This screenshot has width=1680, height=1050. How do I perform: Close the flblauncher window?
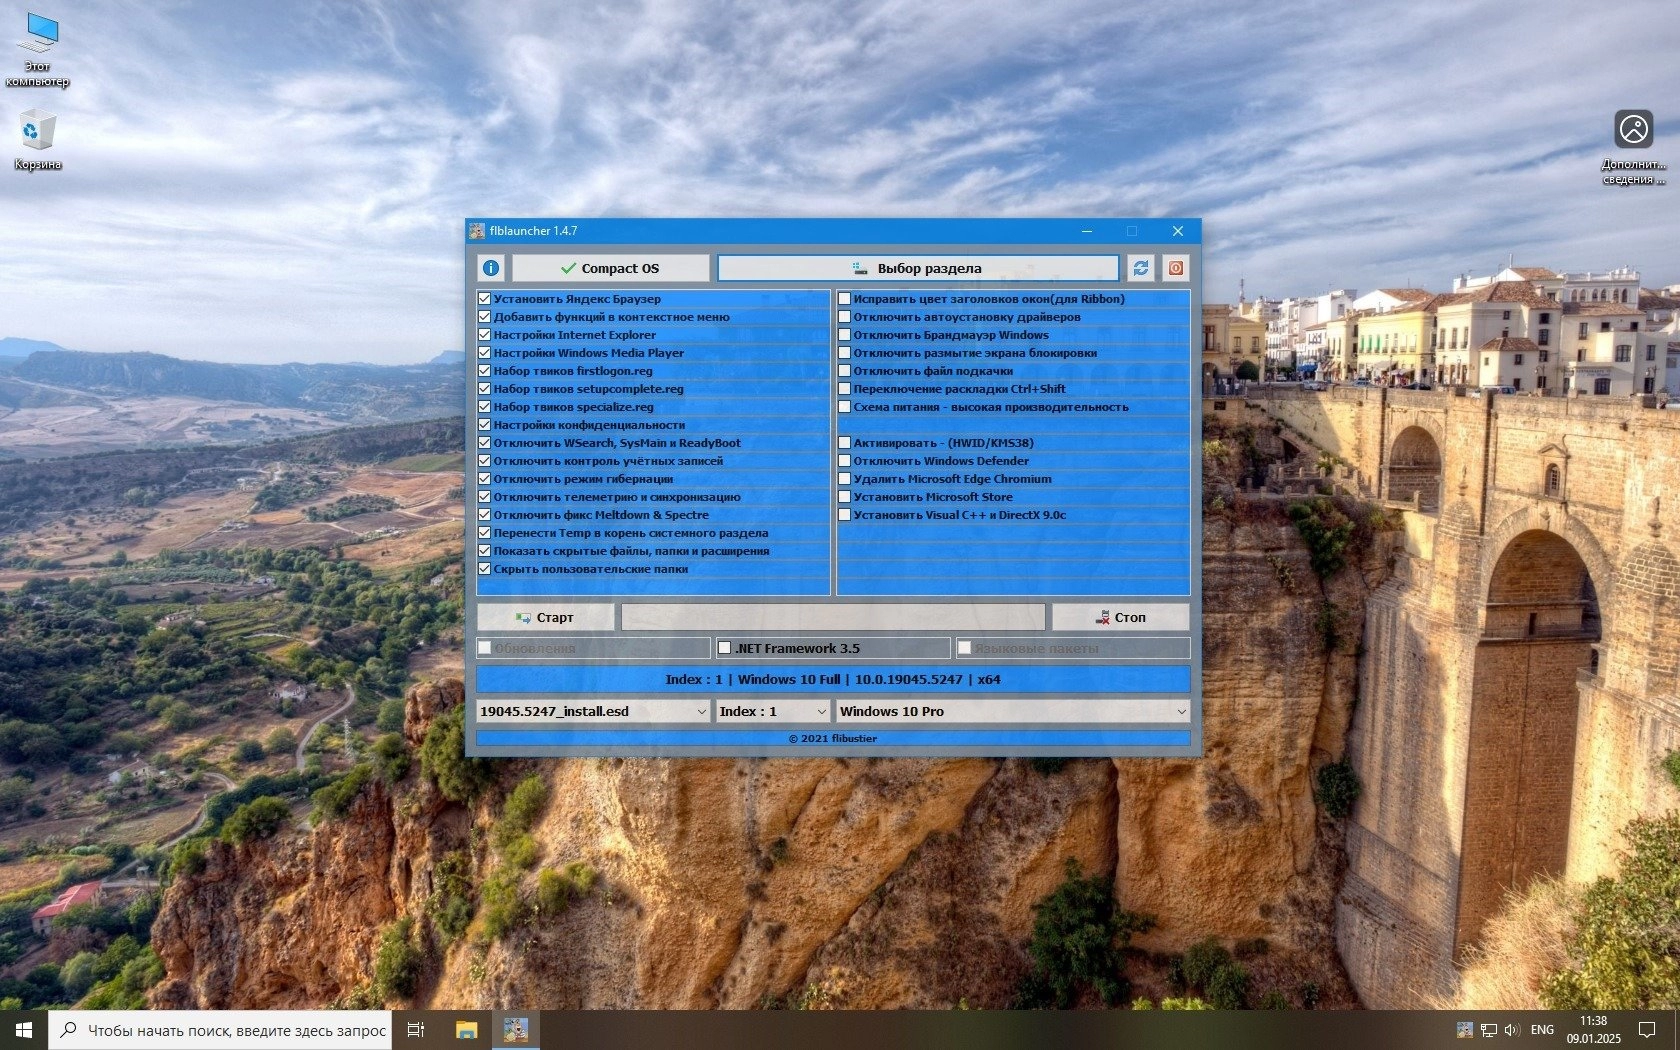click(x=1178, y=231)
